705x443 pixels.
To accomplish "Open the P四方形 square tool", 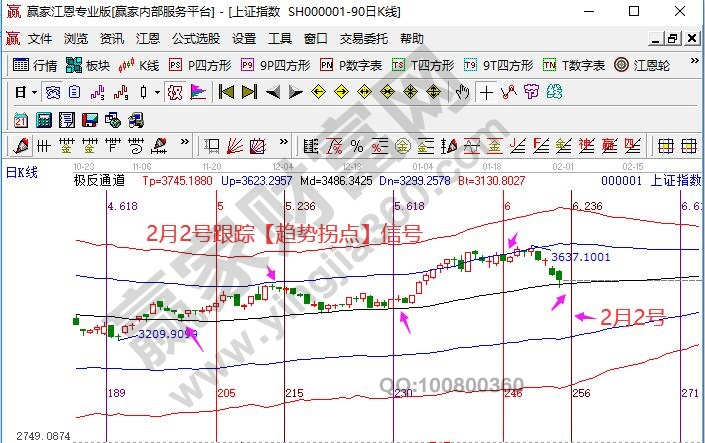I will tap(199, 65).
